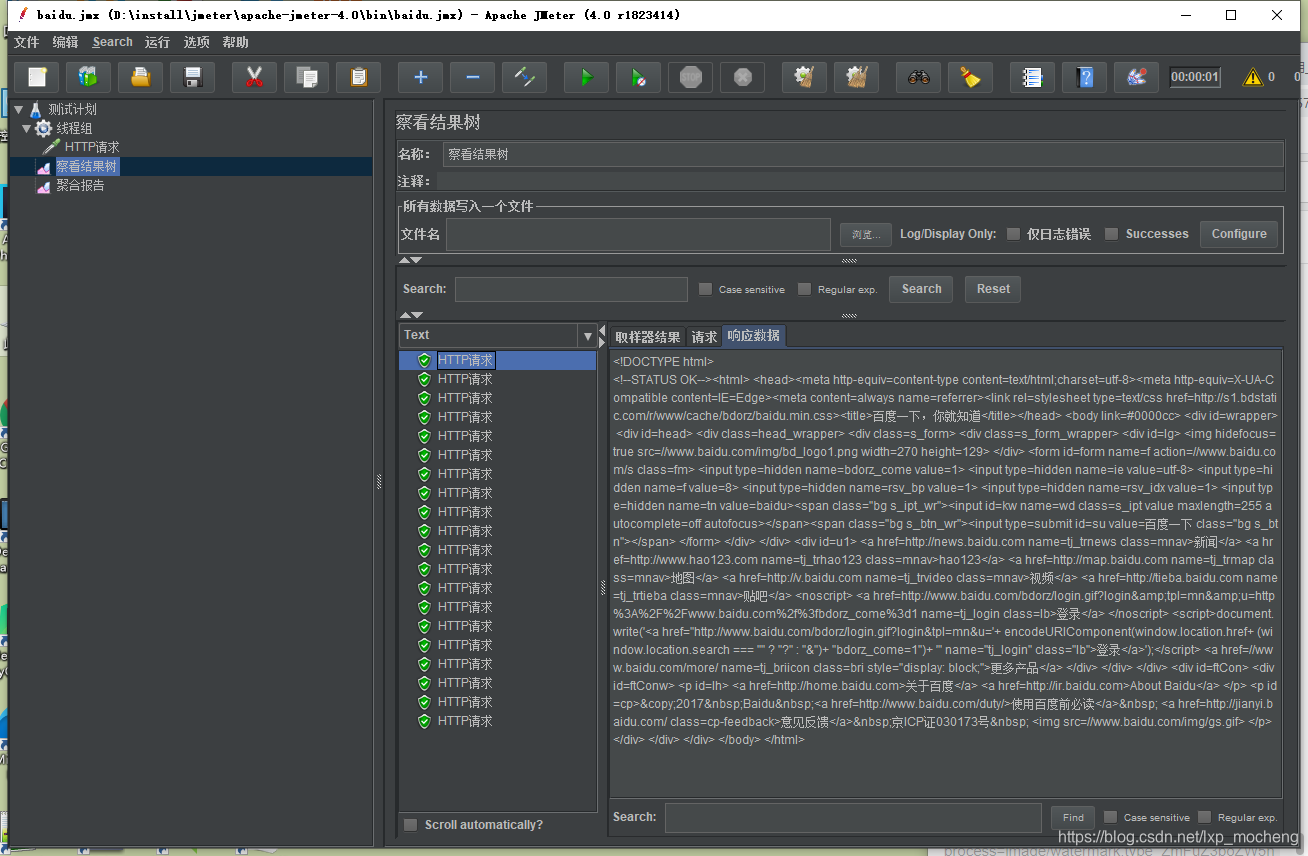Click the yellow warning triangle icon
The width and height of the screenshot is (1308, 856).
[1252, 77]
